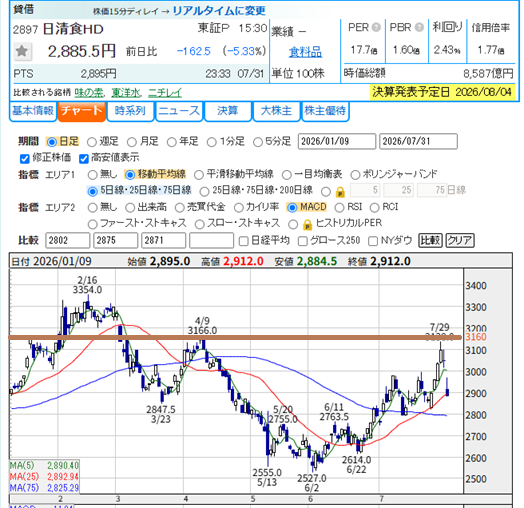
Task: Toggle 高安値表示 checkbox
Action: pyautogui.click(x=84, y=158)
